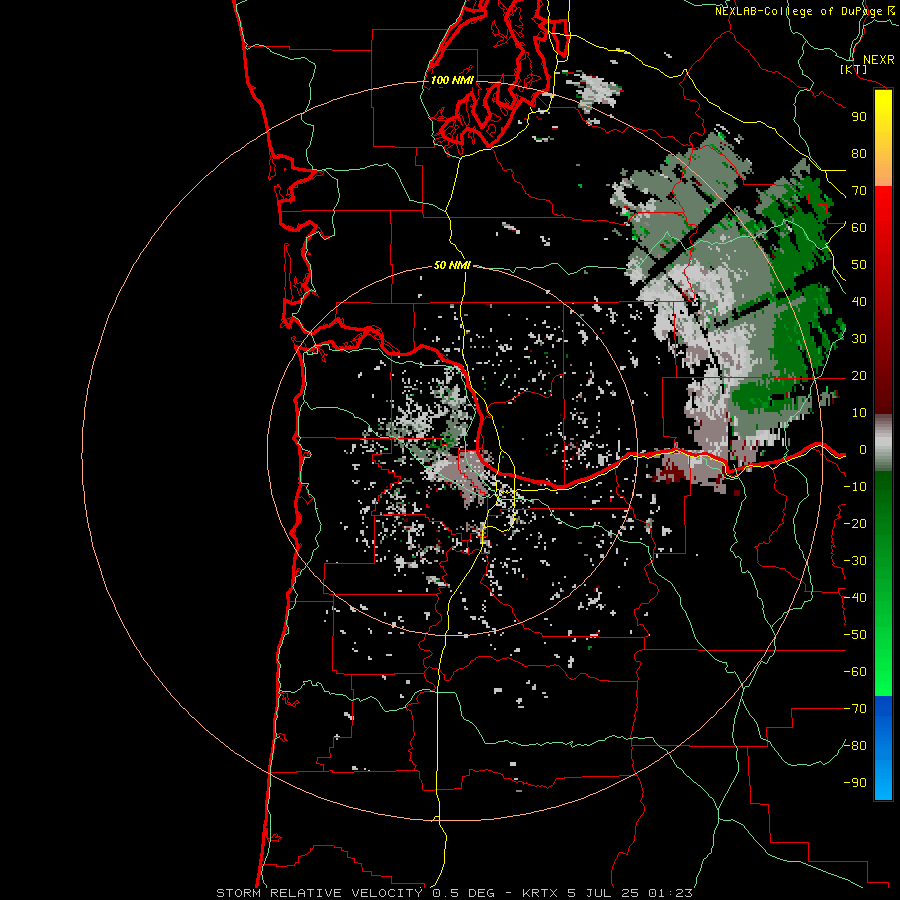Click the '90' value on velocity scale

pos(859,117)
